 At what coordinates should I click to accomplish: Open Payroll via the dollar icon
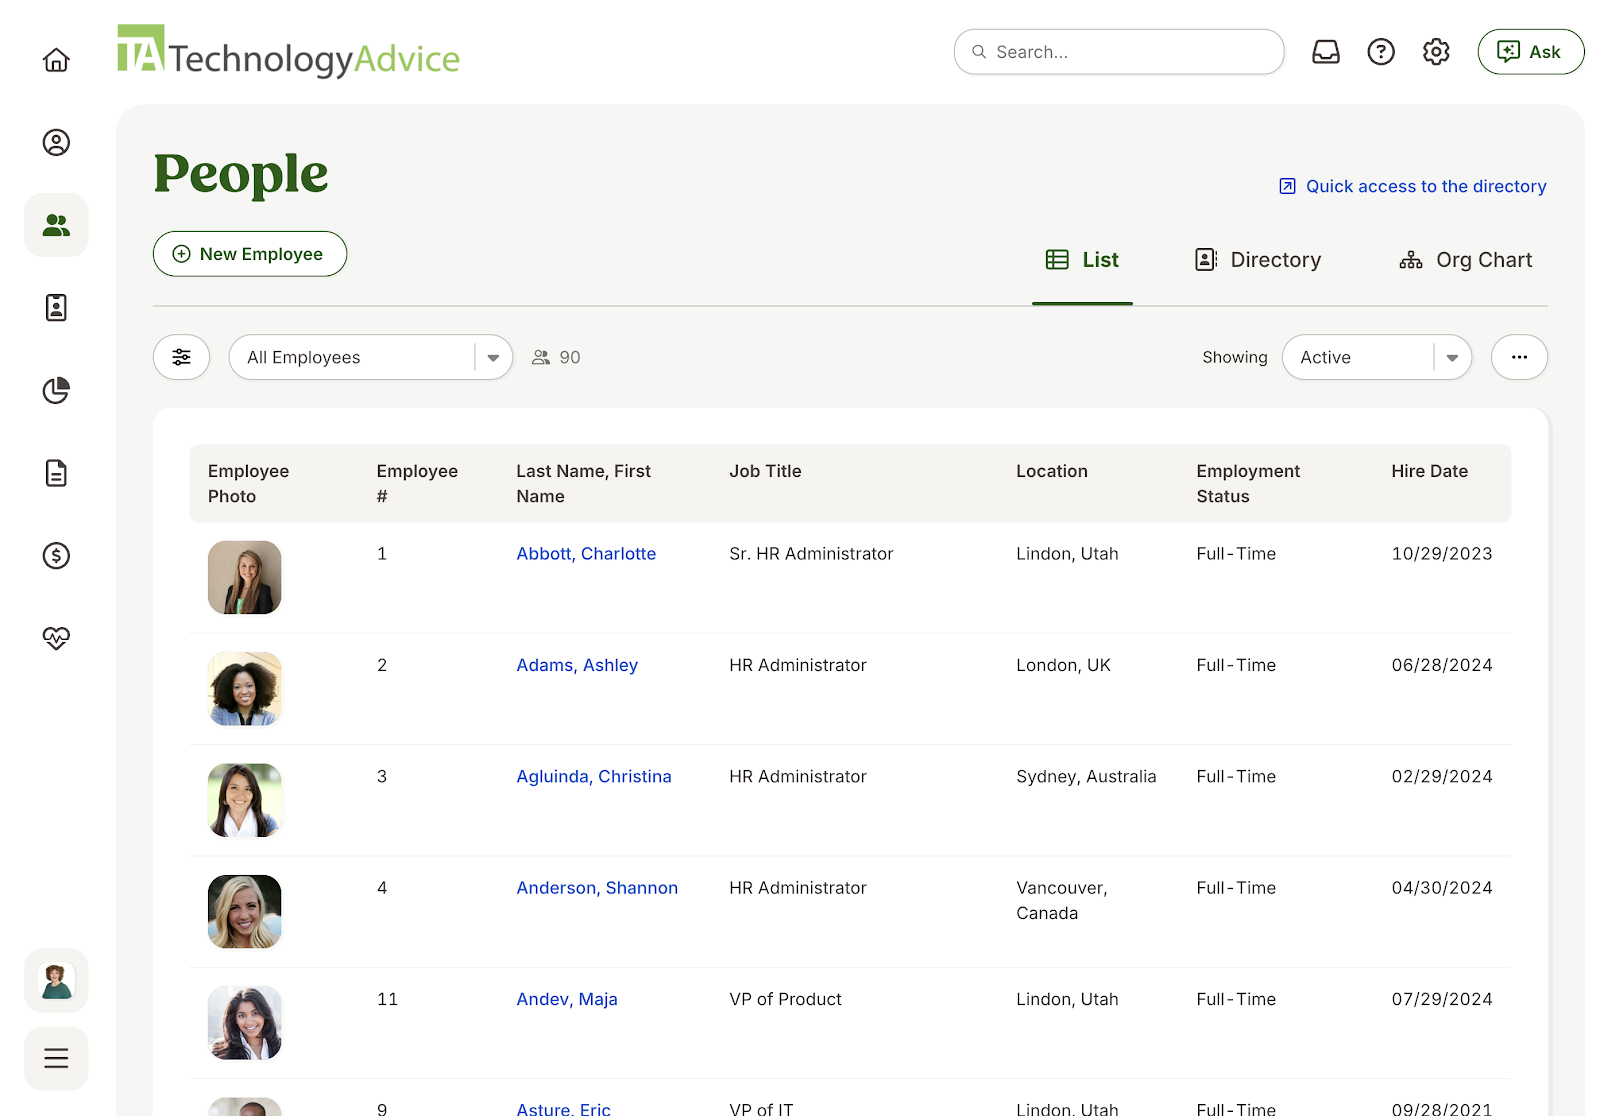[x=56, y=557]
